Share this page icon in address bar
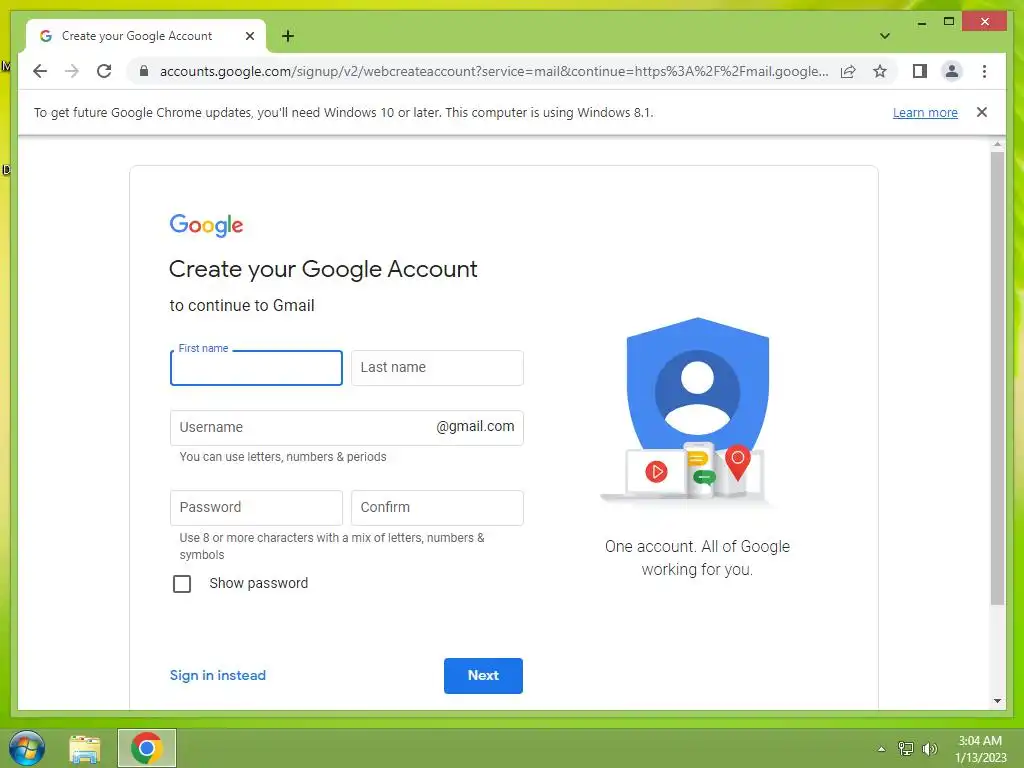Image resolution: width=1024 pixels, height=768 pixels. (x=848, y=71)
